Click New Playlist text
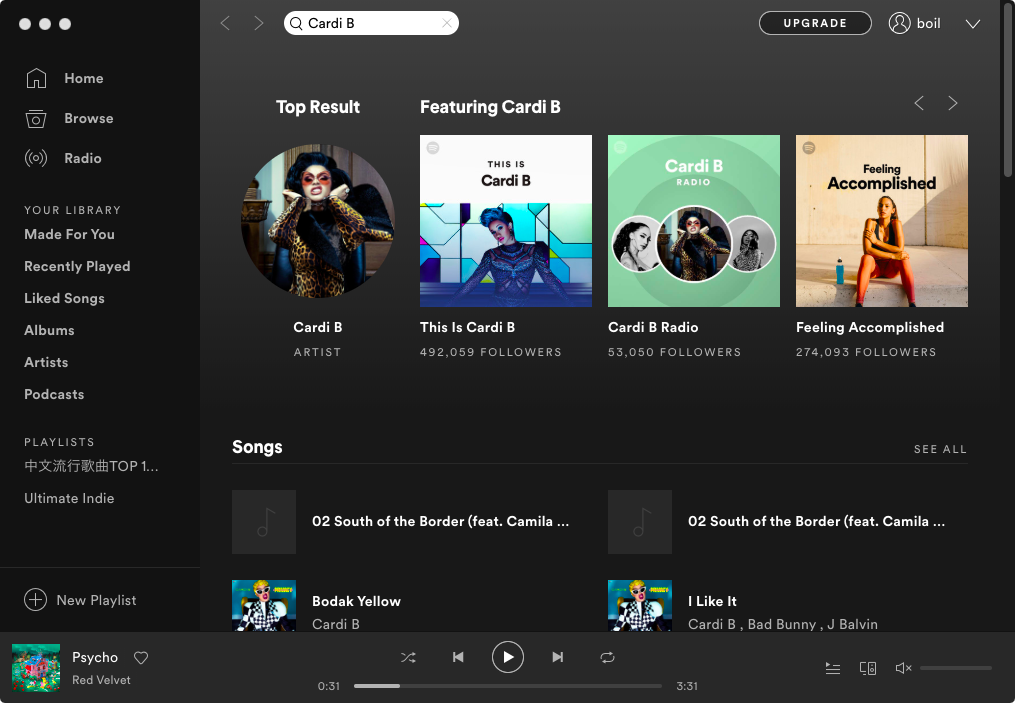This screenshot has height=703, width=1015. pos(96,601)
